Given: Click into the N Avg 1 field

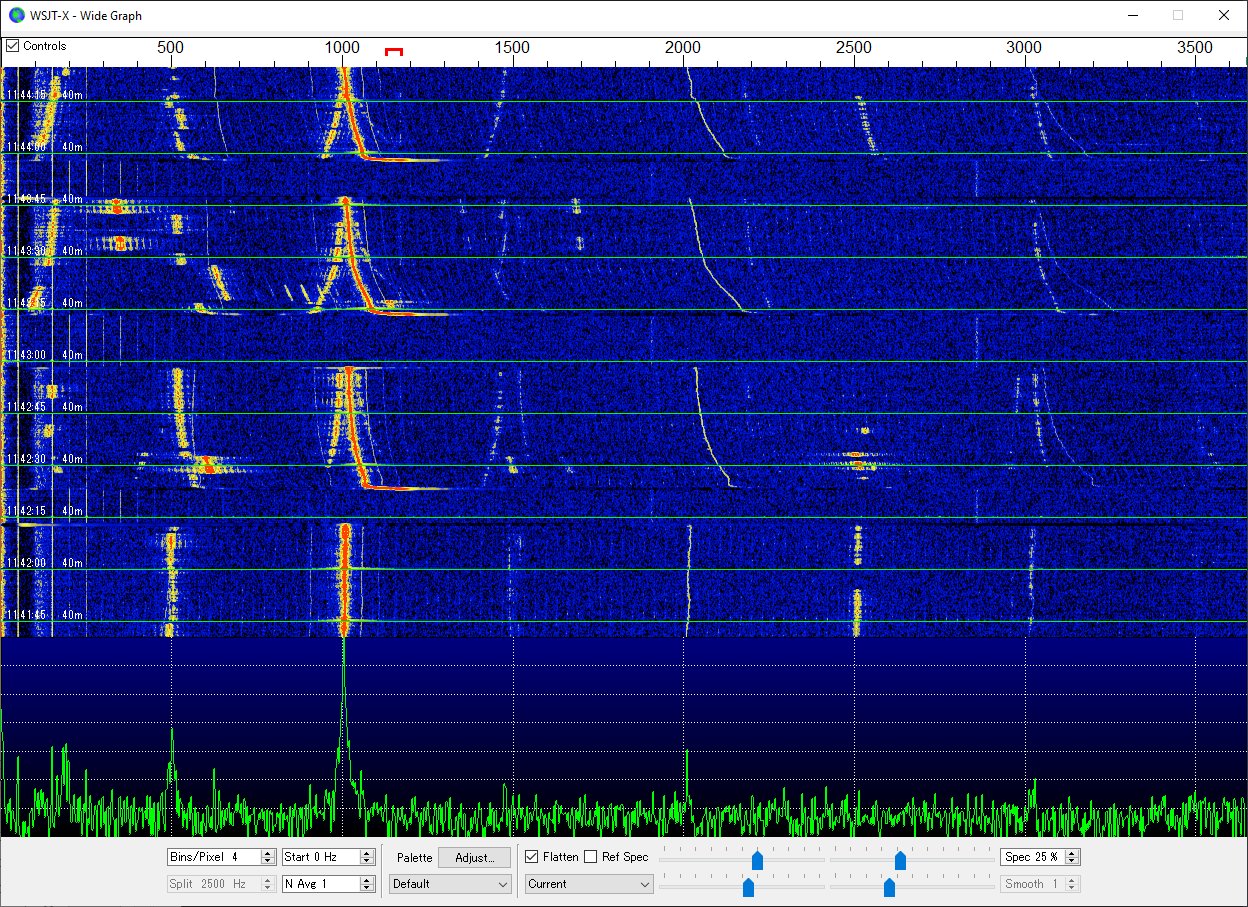Looking at the screenshot, I should (321, 884).
